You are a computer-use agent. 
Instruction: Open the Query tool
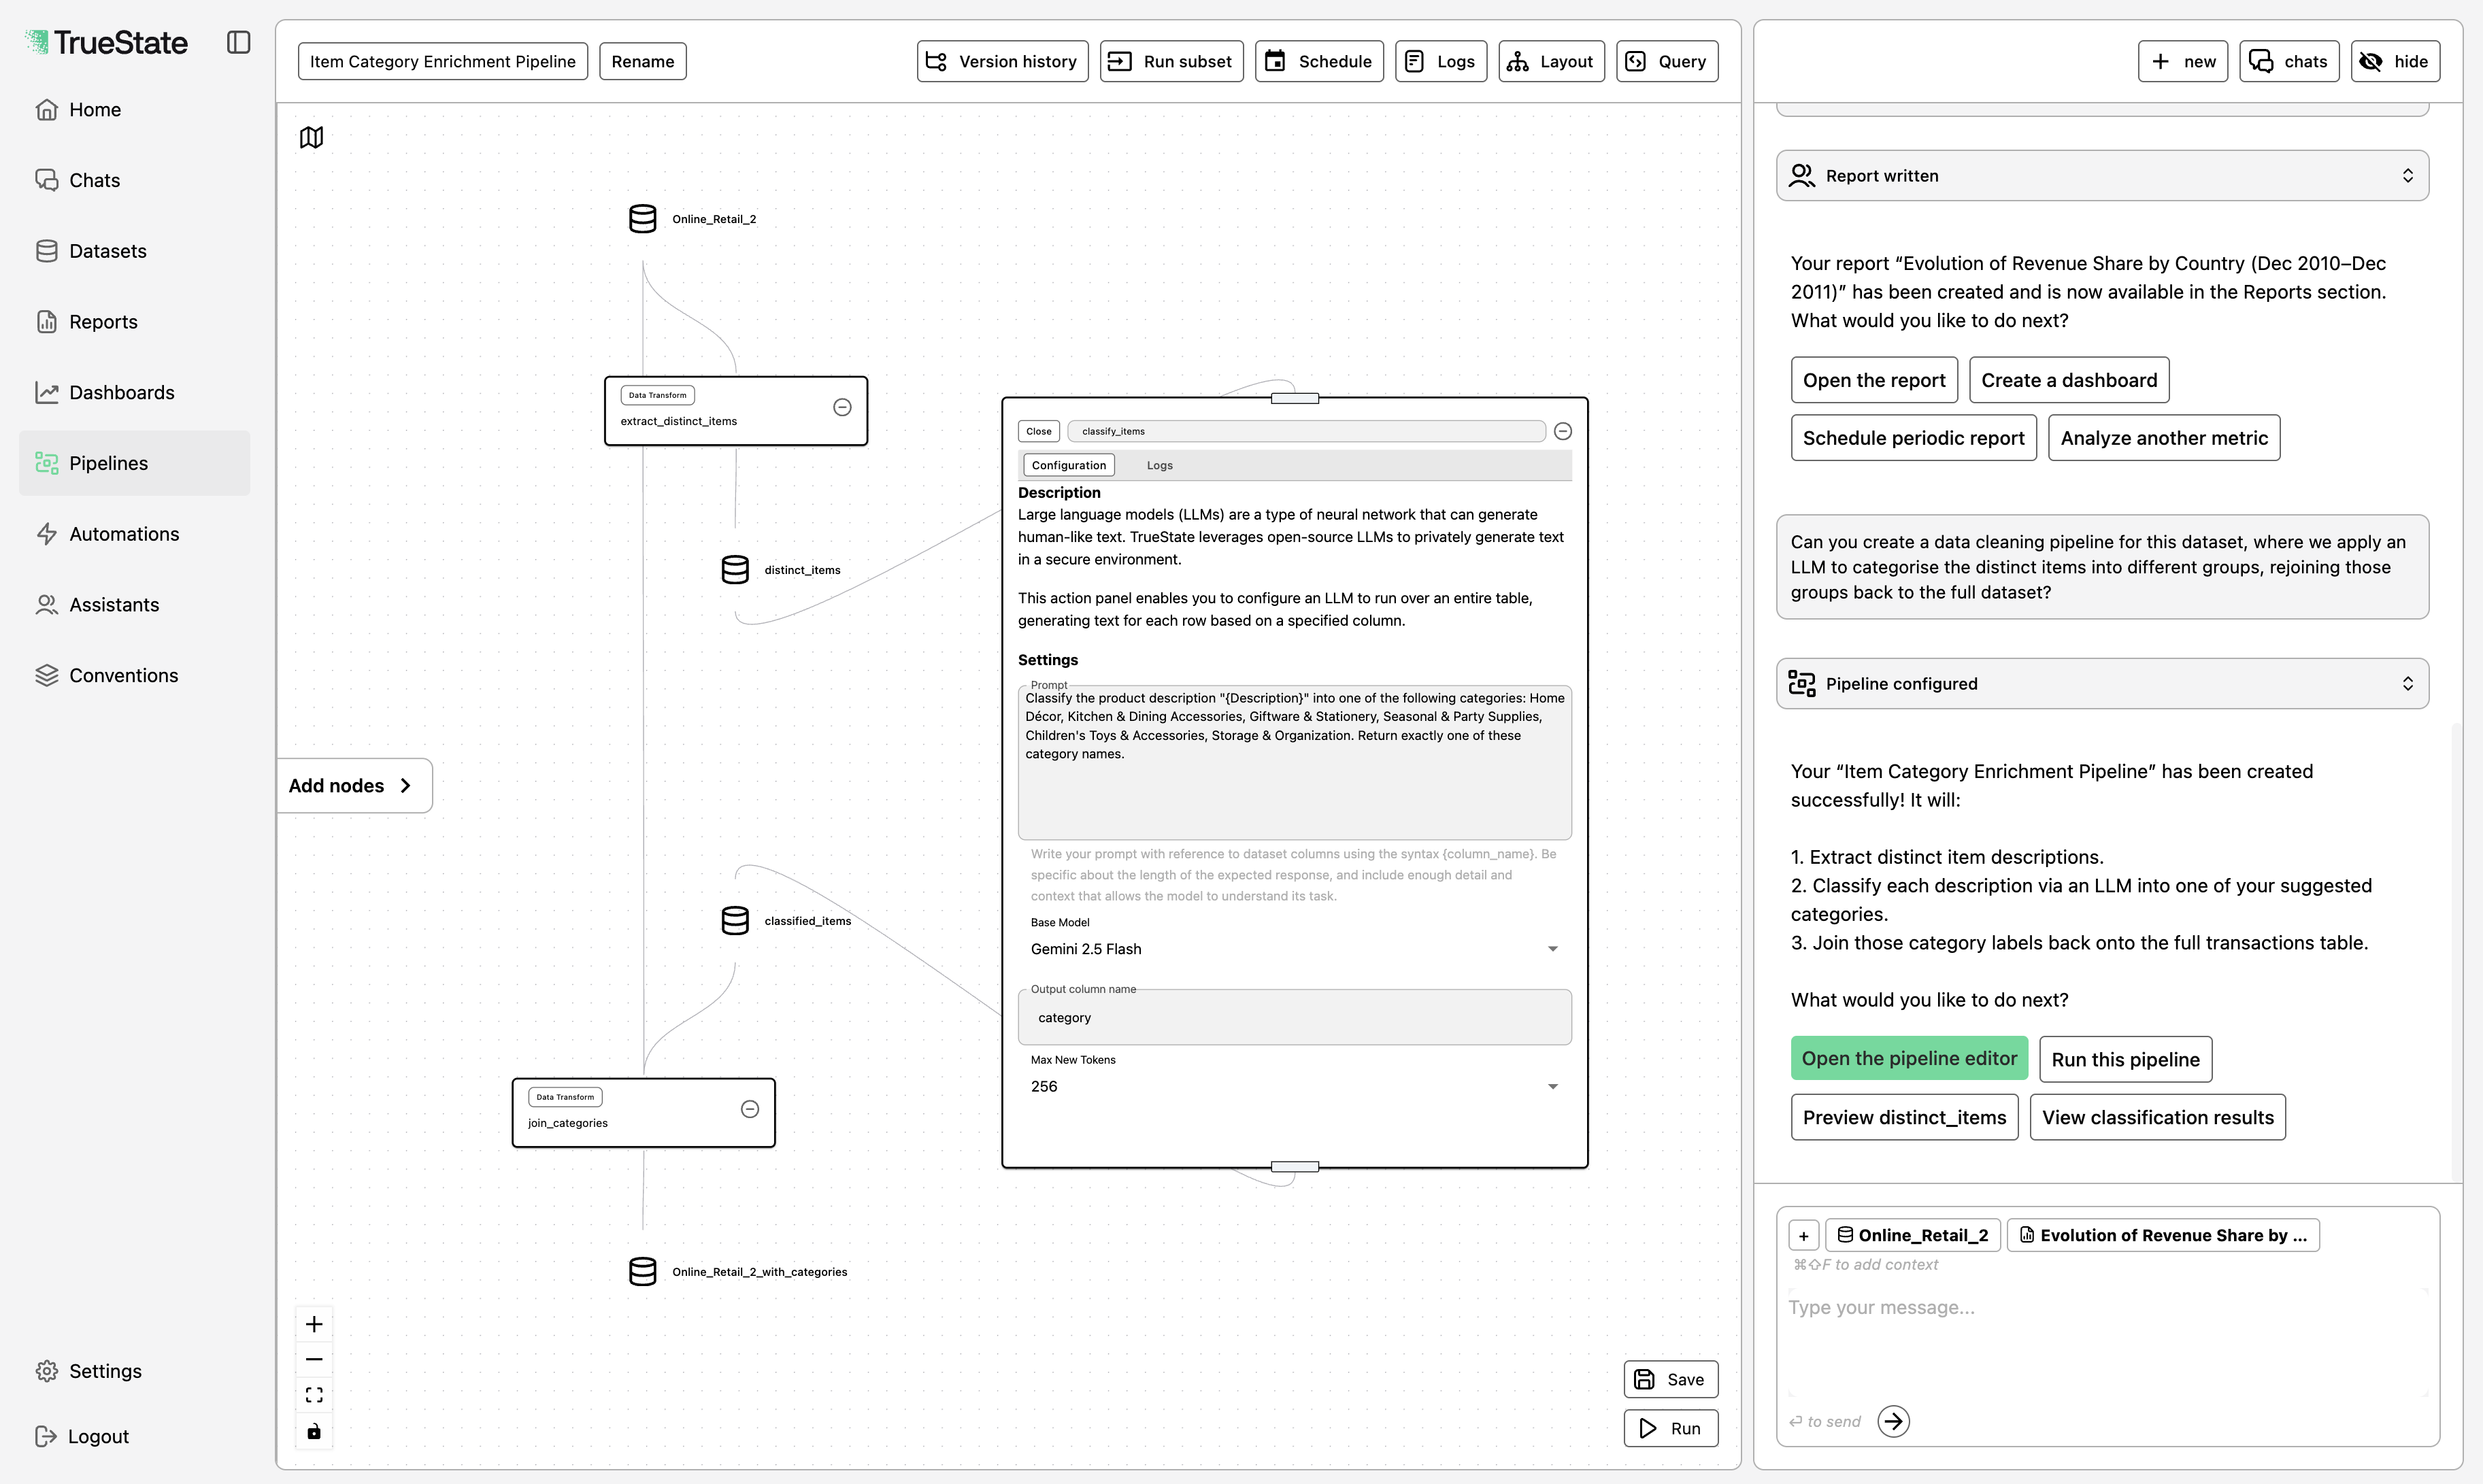tap(1667, 61)
